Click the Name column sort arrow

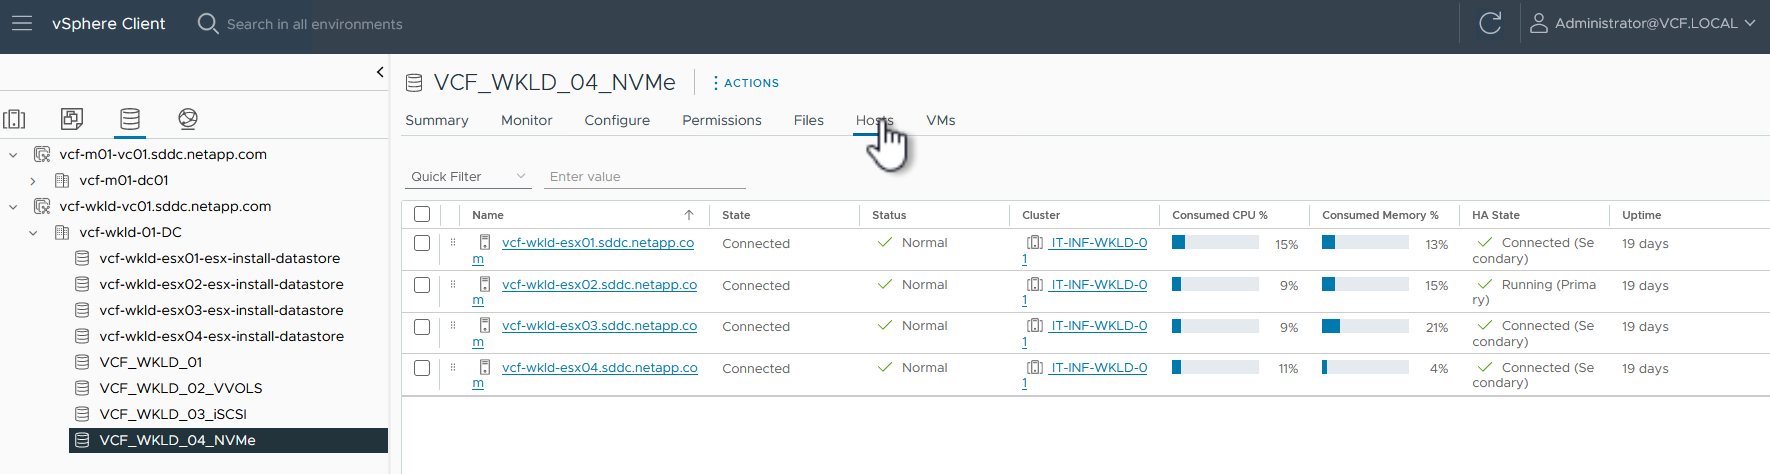coord(689,215)
